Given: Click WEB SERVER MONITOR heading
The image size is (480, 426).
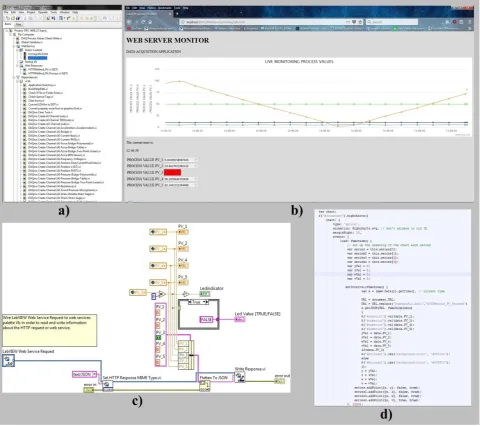Looking at the screenshot, I should click(x=168, y=40).
